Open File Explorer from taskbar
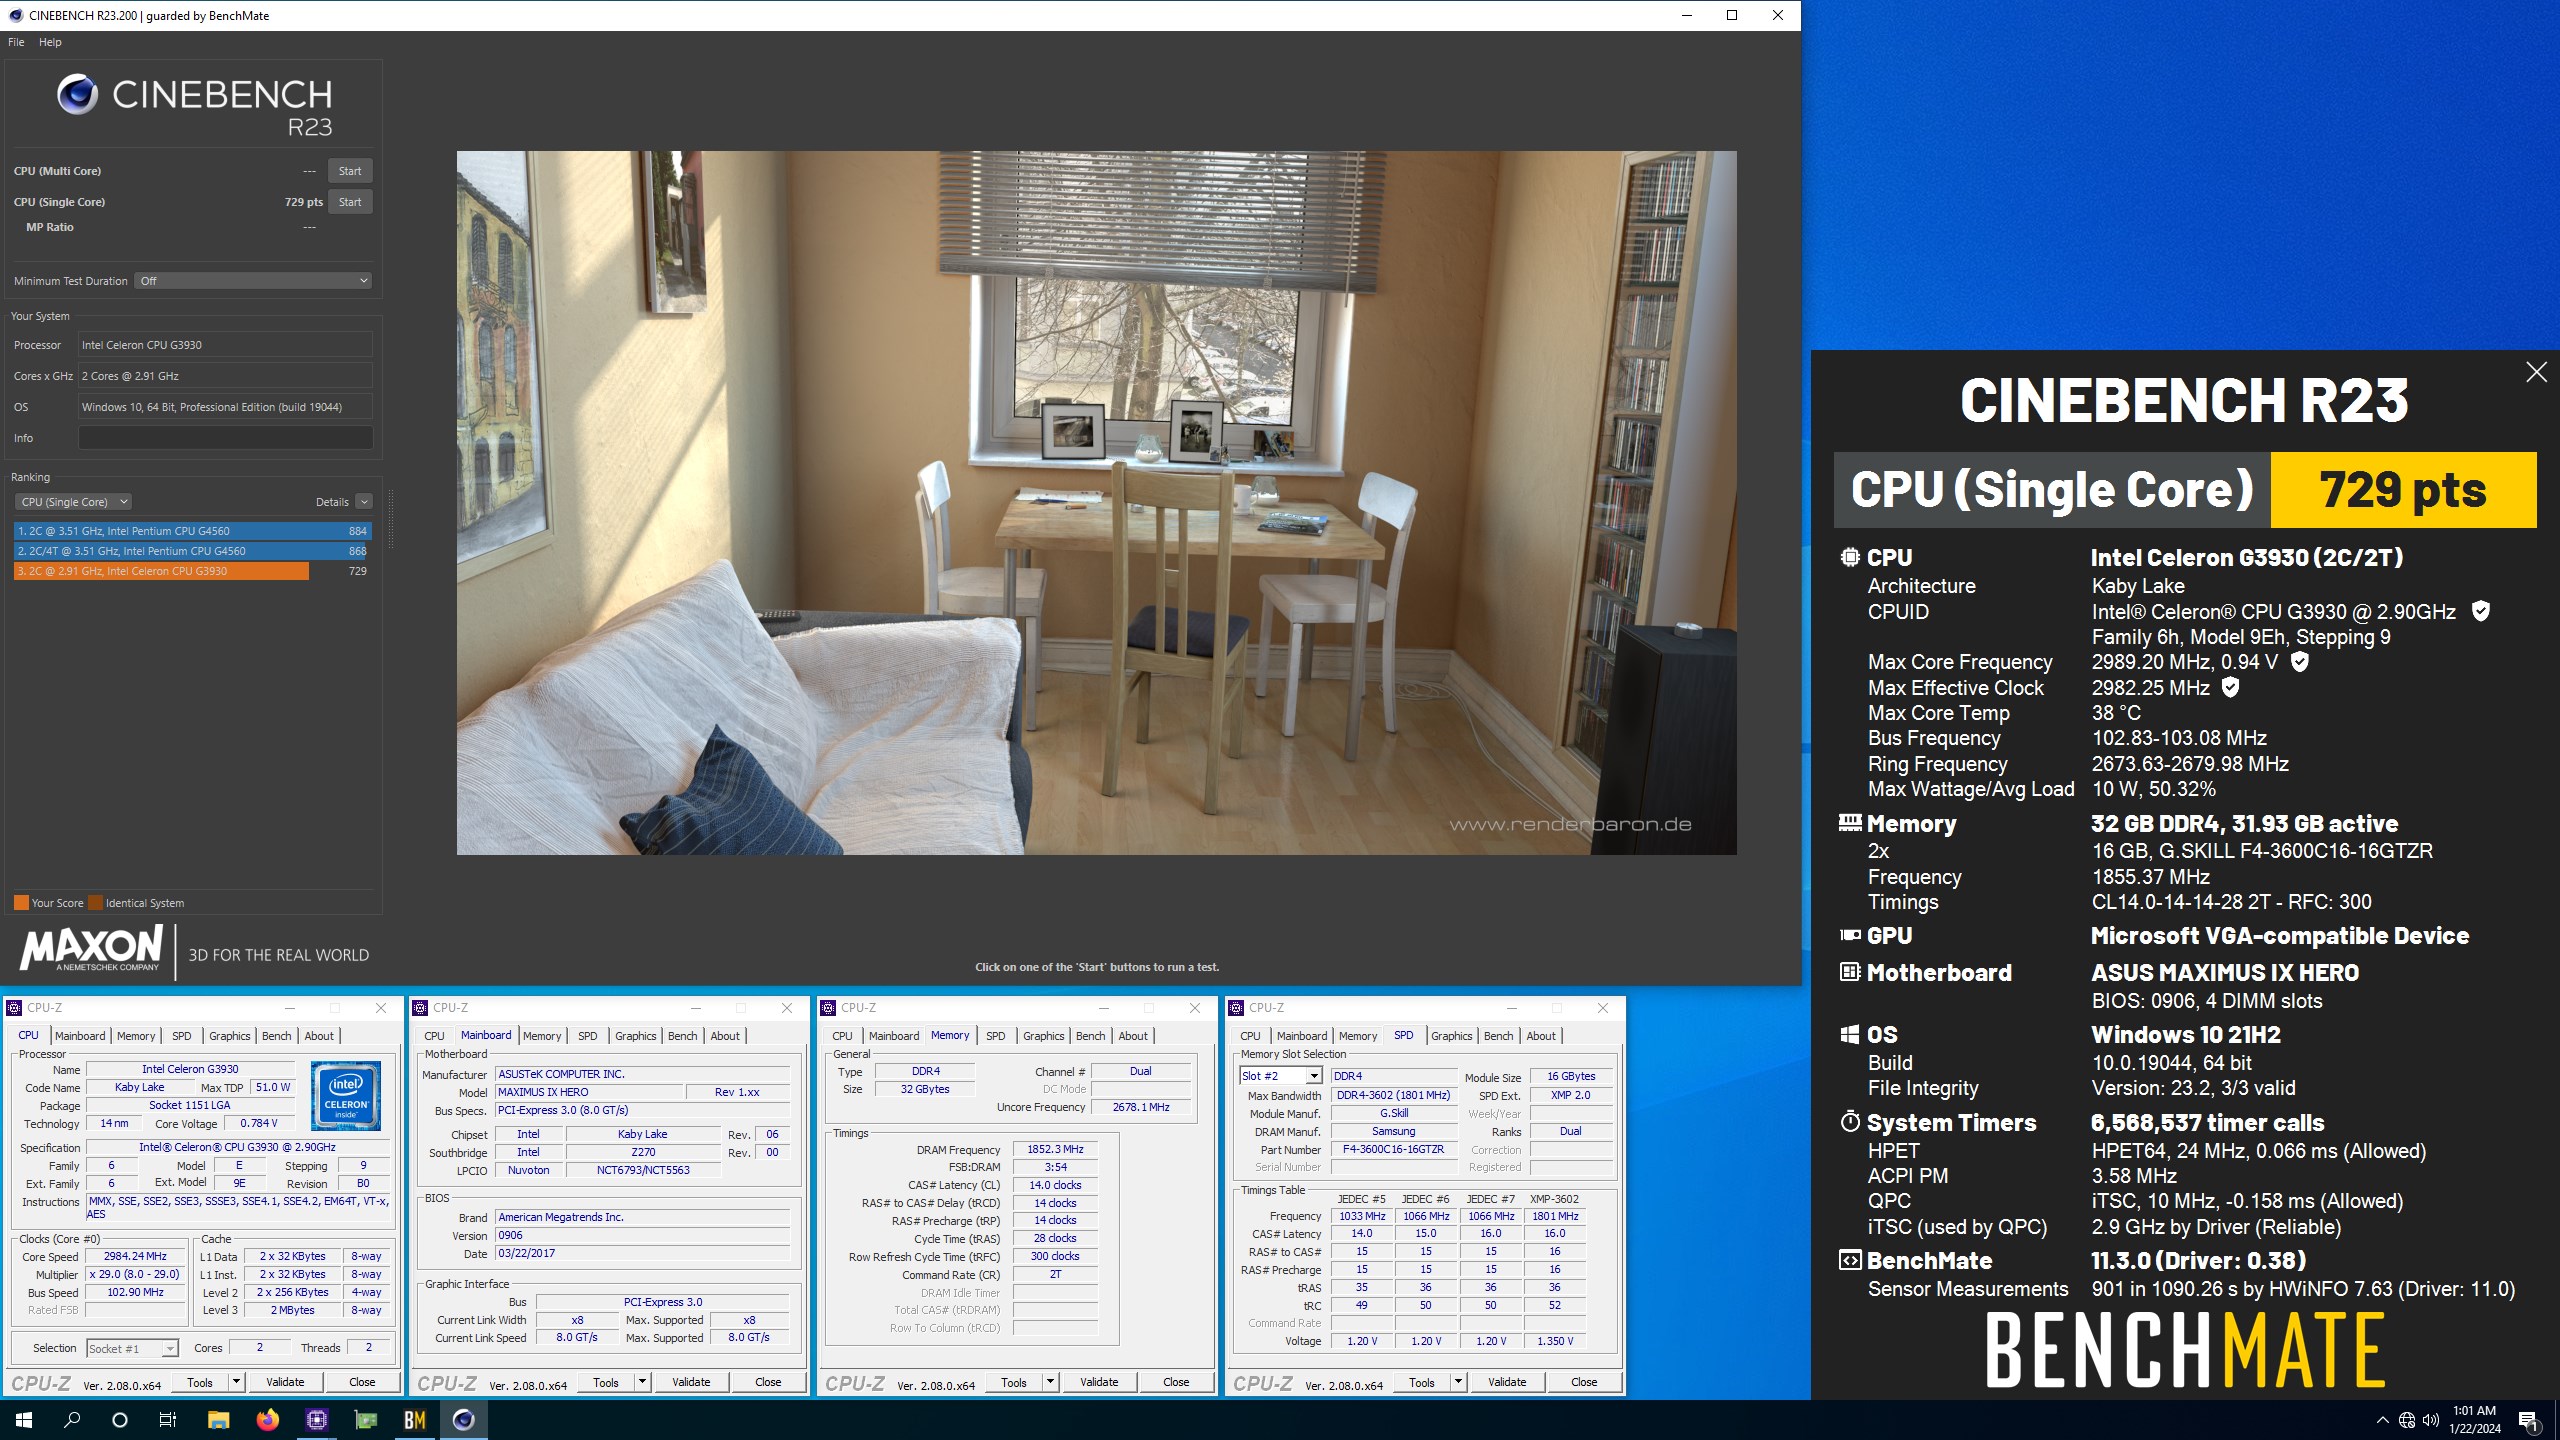The height and width of the screenshot is (1440, 2560). click(218, 1420)
